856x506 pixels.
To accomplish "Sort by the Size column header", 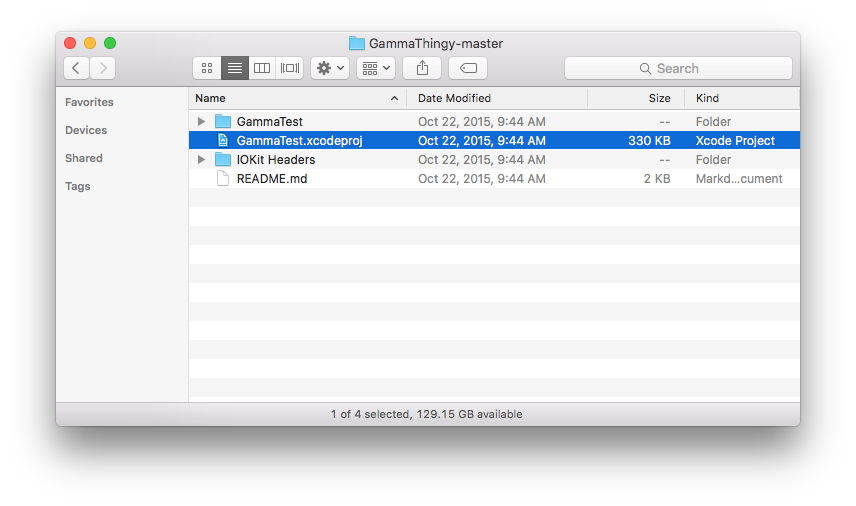I will [636, 98].
